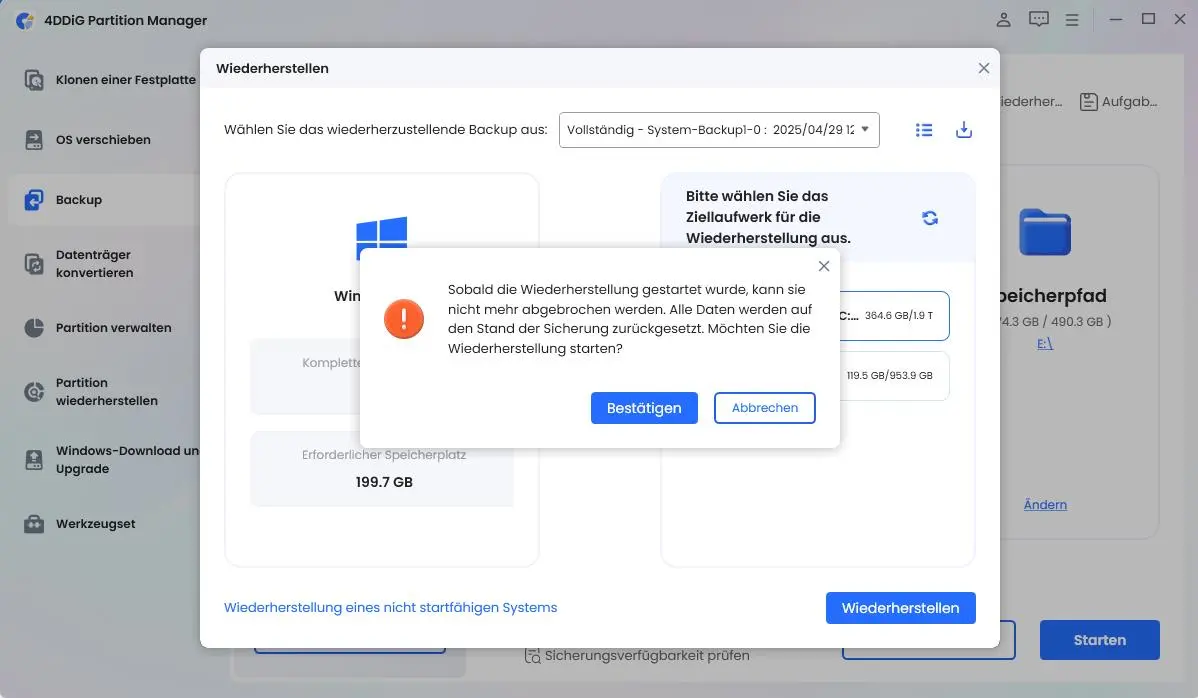
Task: Click the 4DDiG app logo
Action: pos(25,21)
